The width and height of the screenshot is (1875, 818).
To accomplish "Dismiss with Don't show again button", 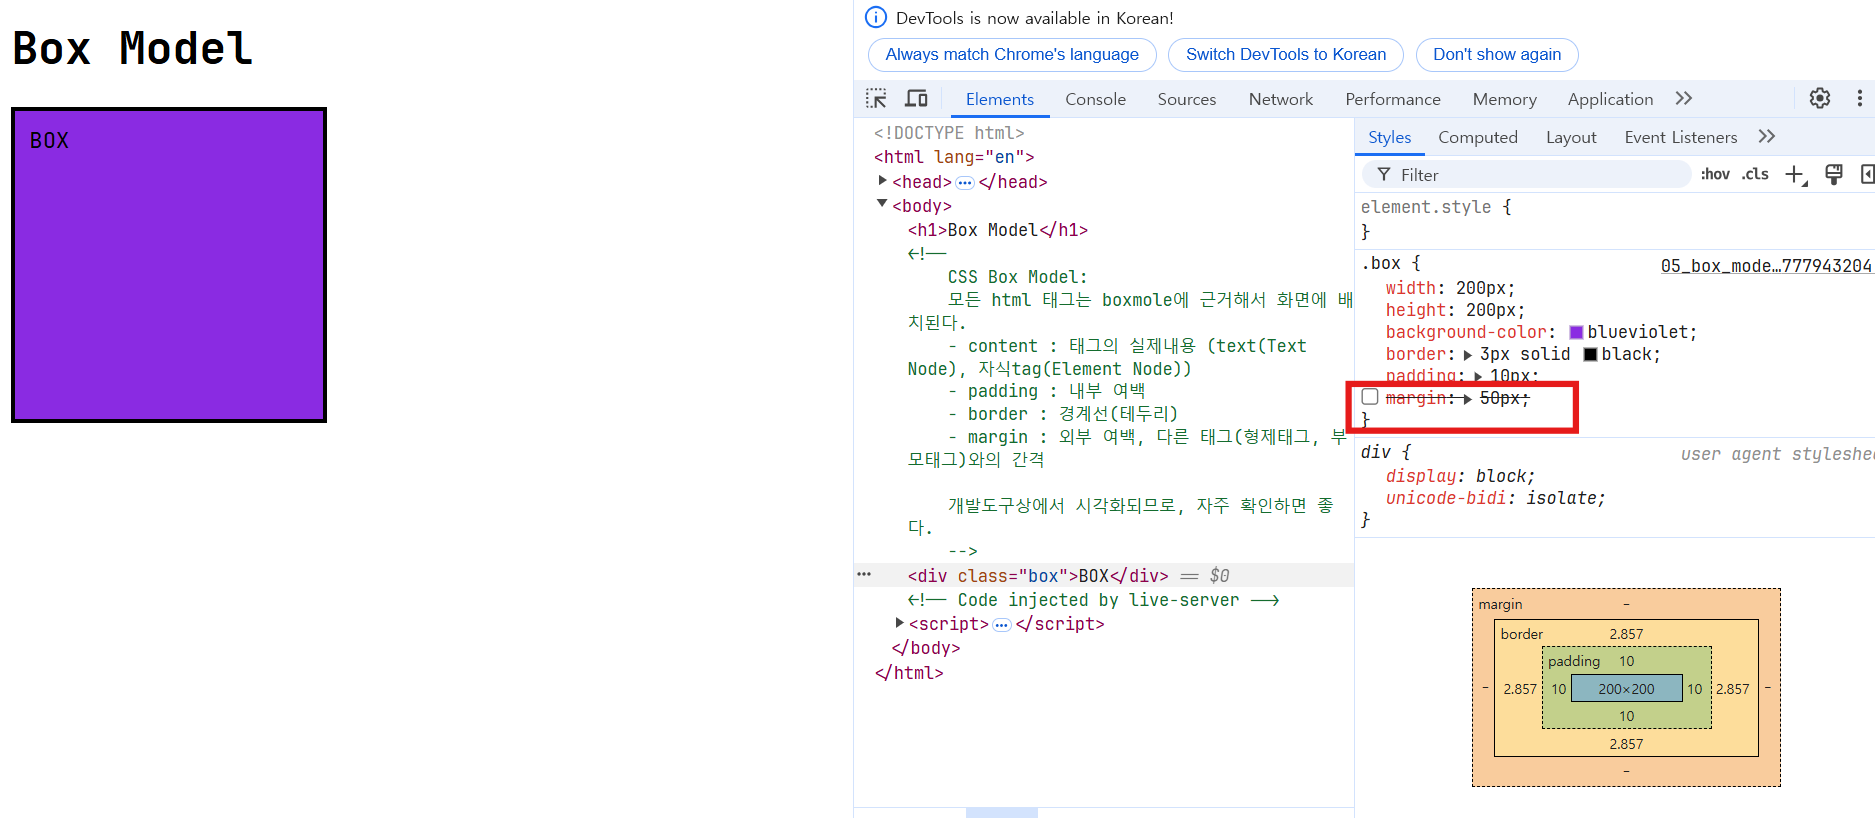I will pos(1497,55).
